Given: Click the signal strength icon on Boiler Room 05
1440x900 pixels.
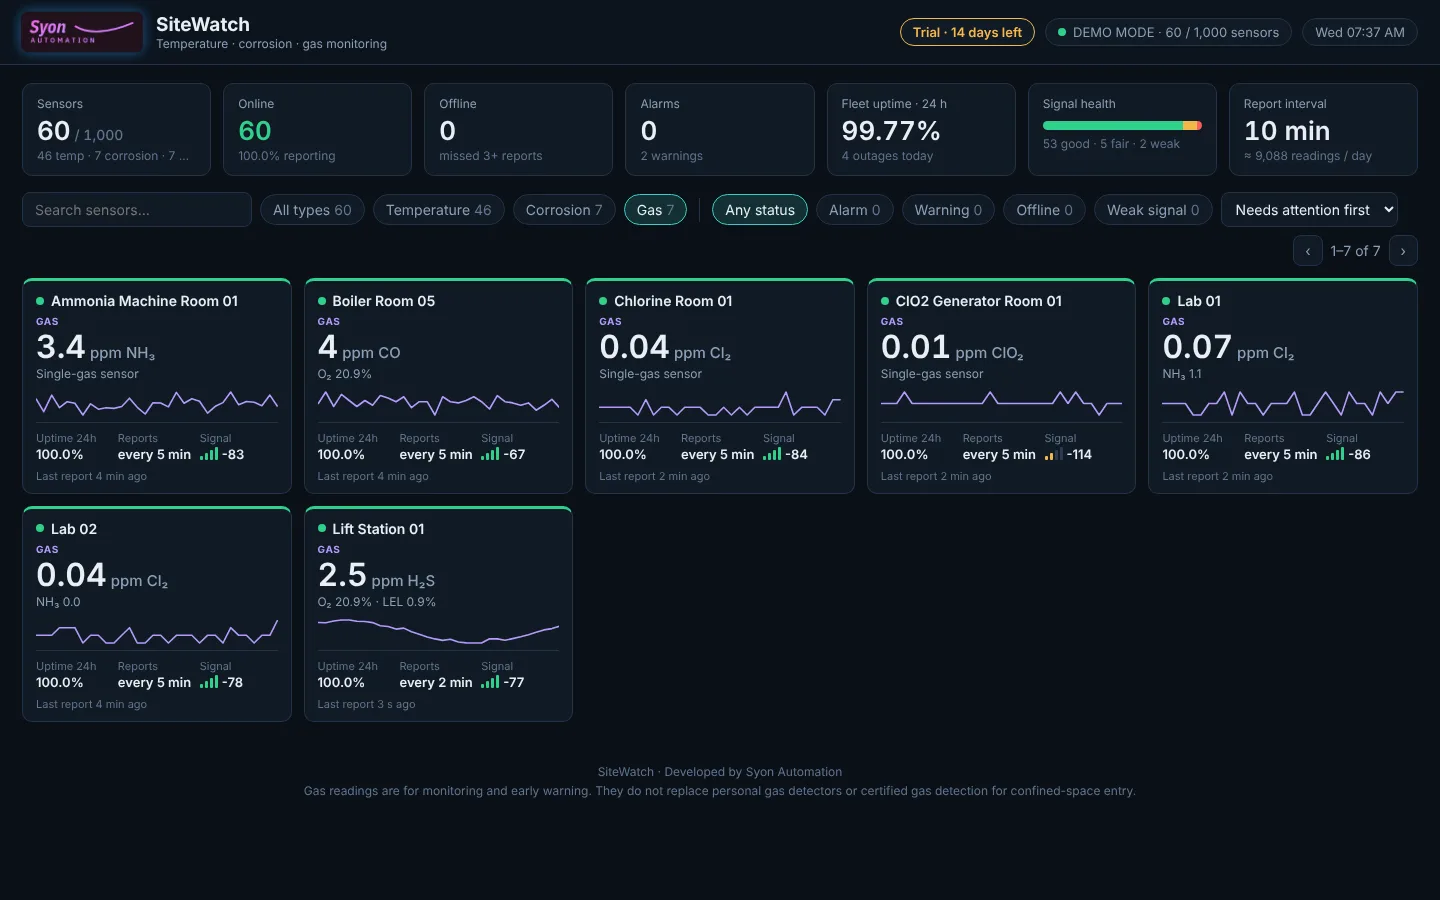Looking at the screenshot, I should click(490, 454).
